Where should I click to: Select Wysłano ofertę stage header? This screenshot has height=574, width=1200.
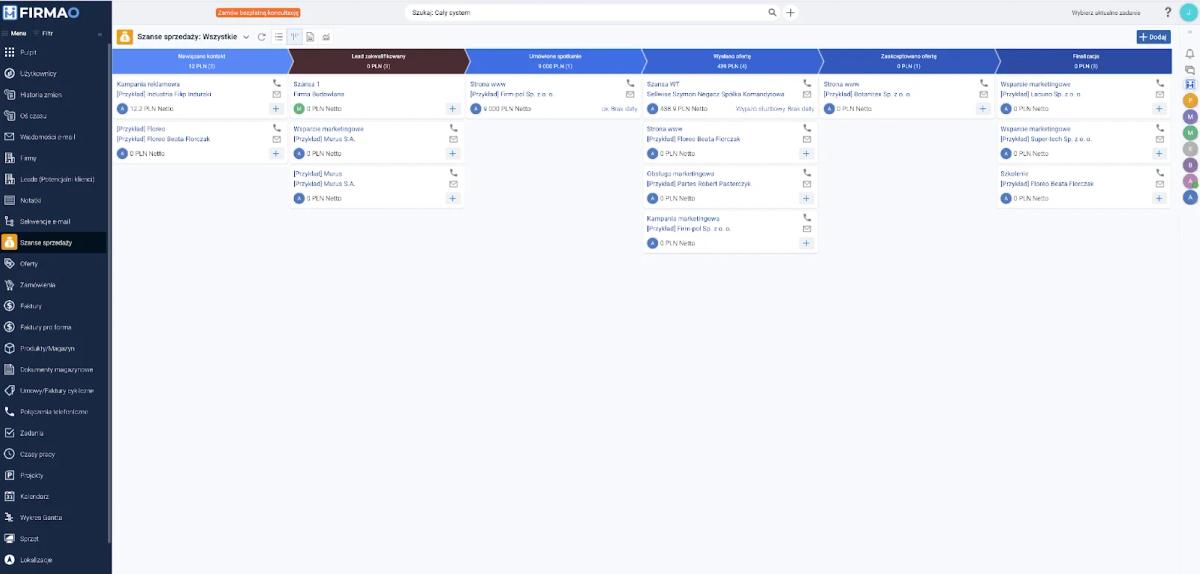point(731,61)
